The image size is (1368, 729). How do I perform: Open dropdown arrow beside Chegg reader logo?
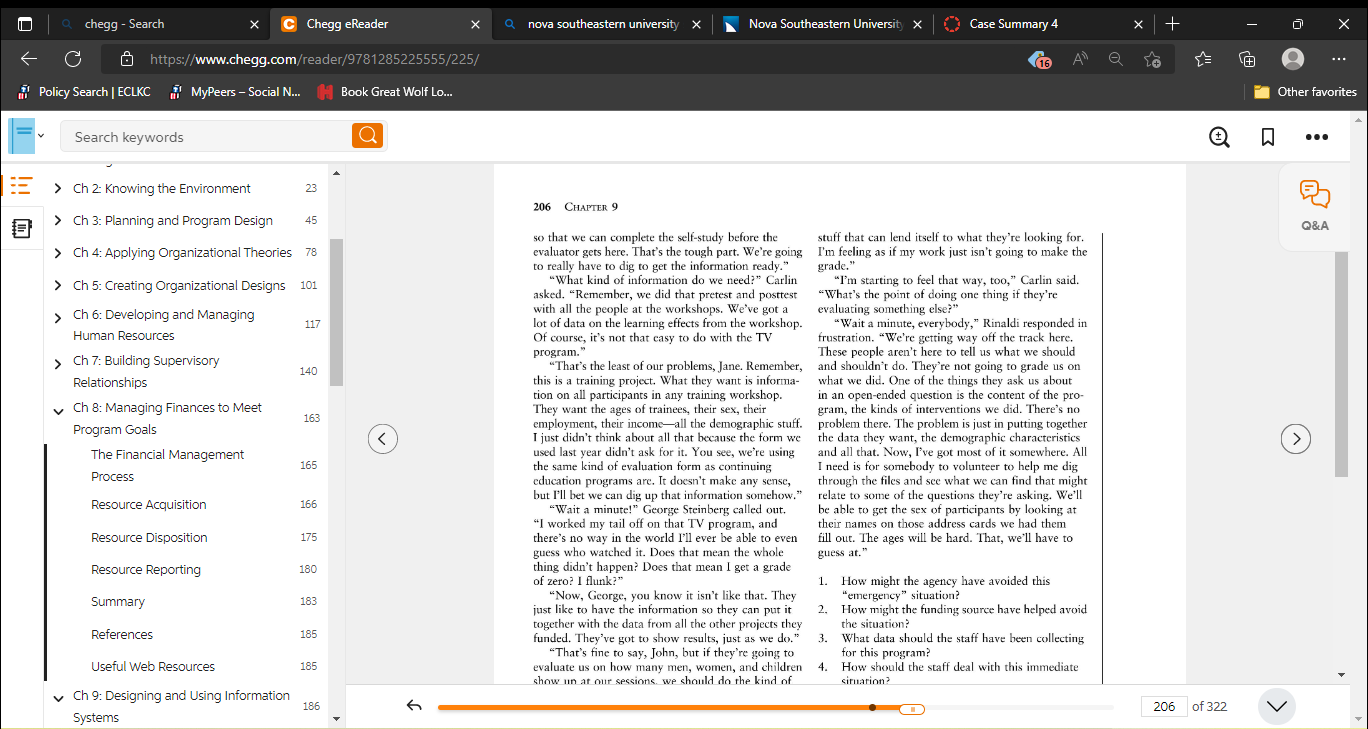pos(41,136)
